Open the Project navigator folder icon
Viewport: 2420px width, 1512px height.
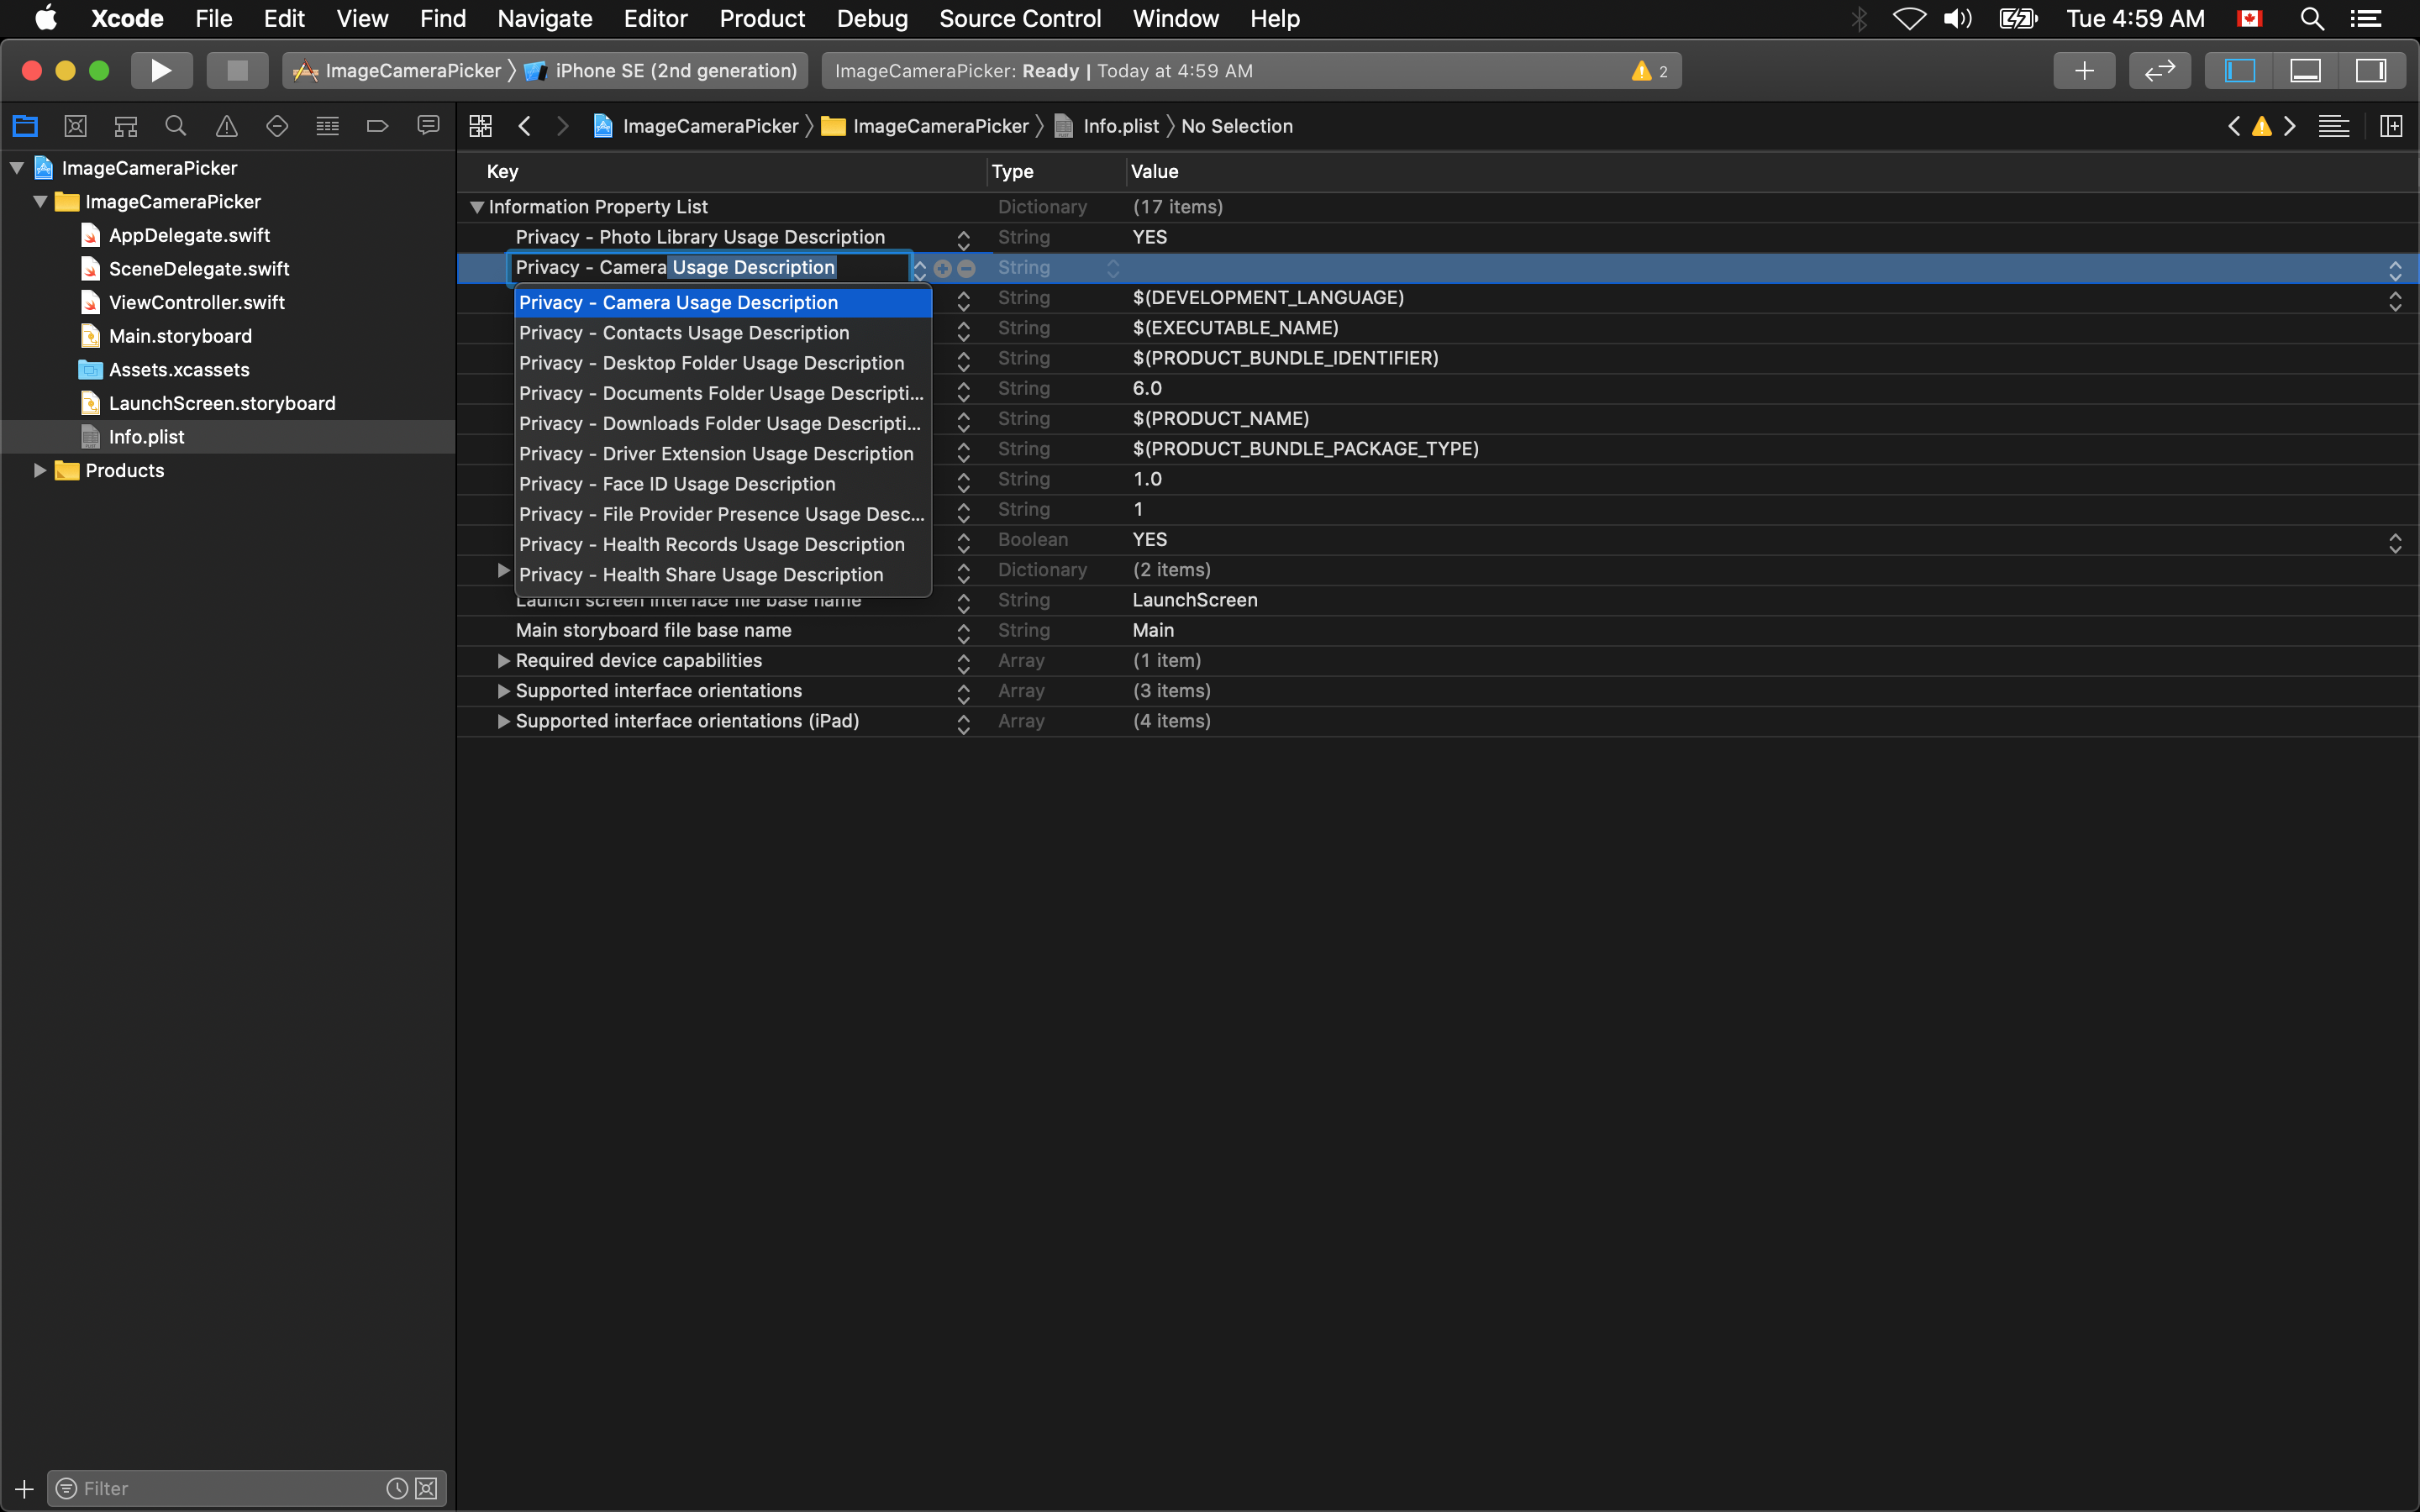[25, 126]
